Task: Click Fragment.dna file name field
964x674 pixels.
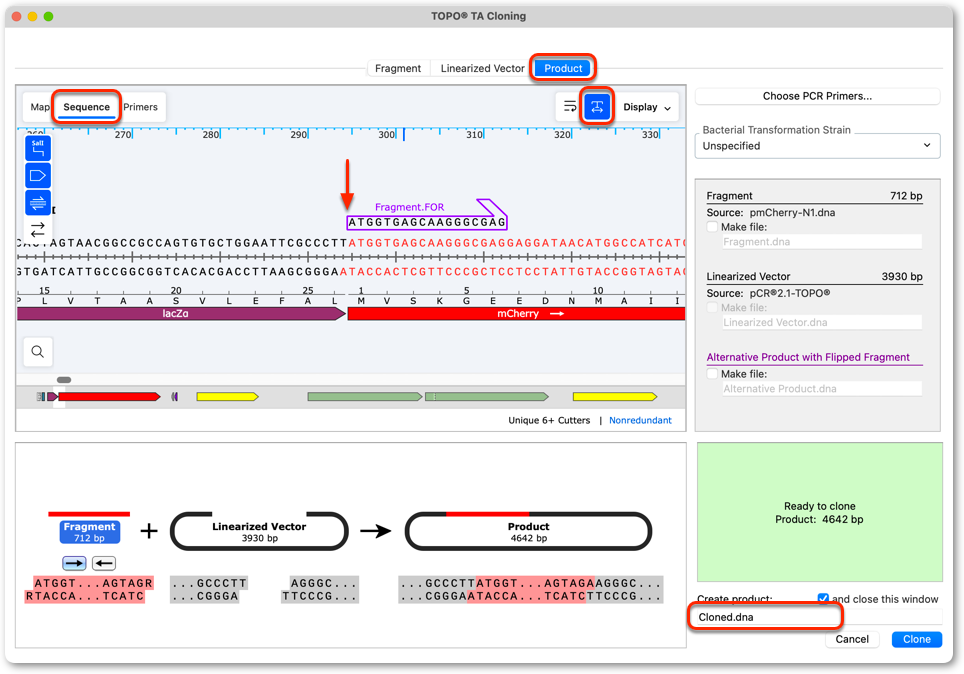Action: click(822, 242)
